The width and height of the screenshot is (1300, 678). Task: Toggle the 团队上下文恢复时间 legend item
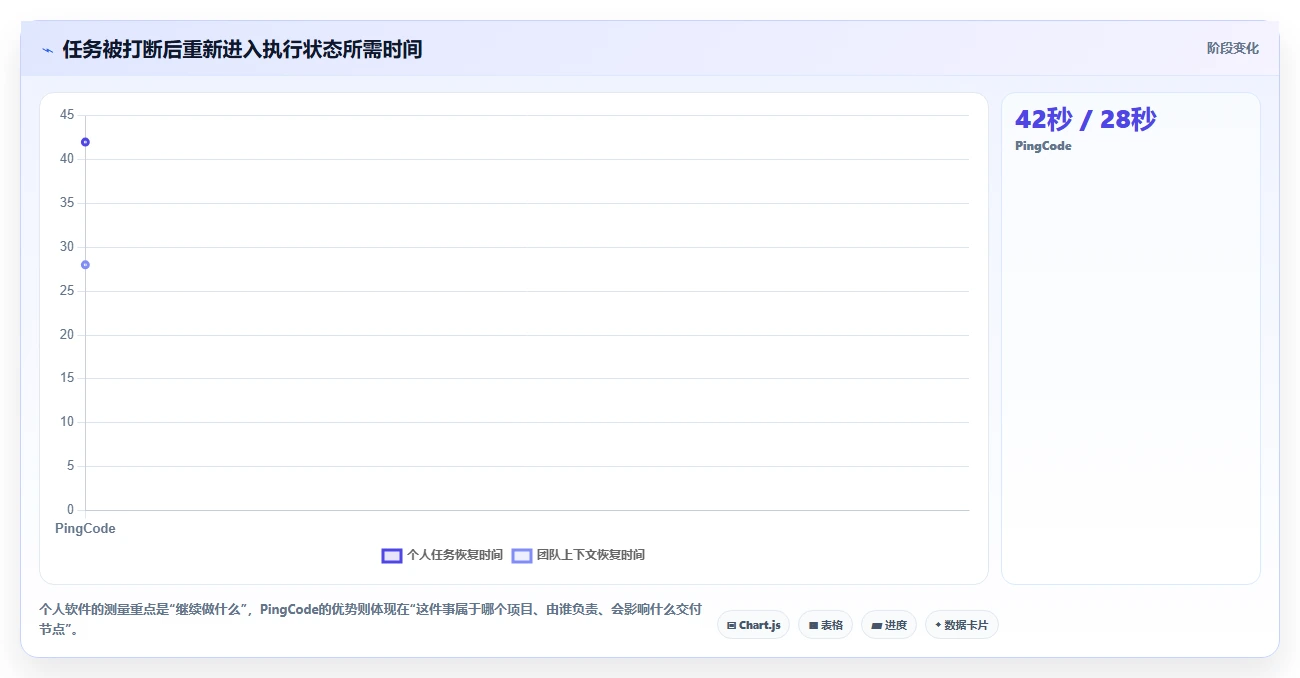click(578, 555)
